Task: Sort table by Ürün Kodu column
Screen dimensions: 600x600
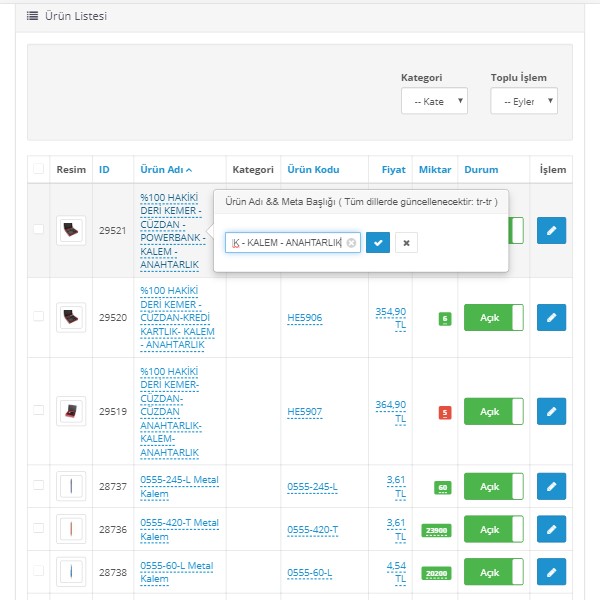Action: (312, 170)
